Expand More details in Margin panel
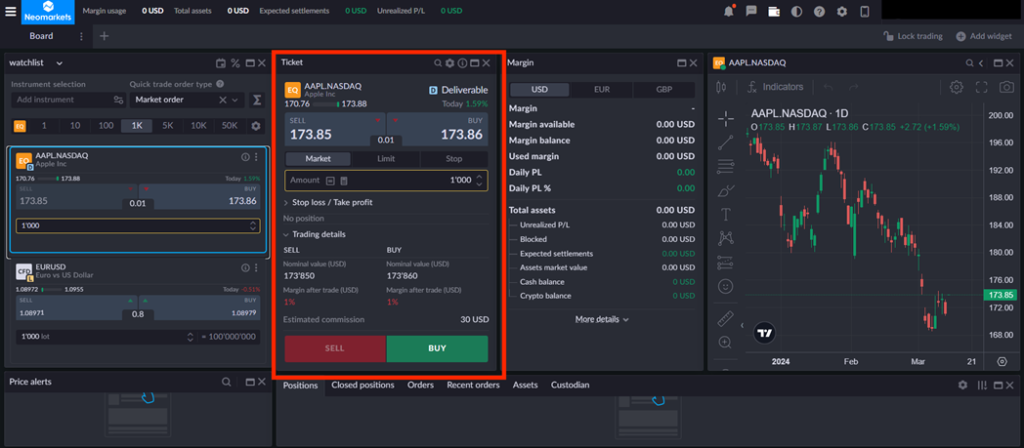This screenshot has height=448, width=1024. (602, 319)
